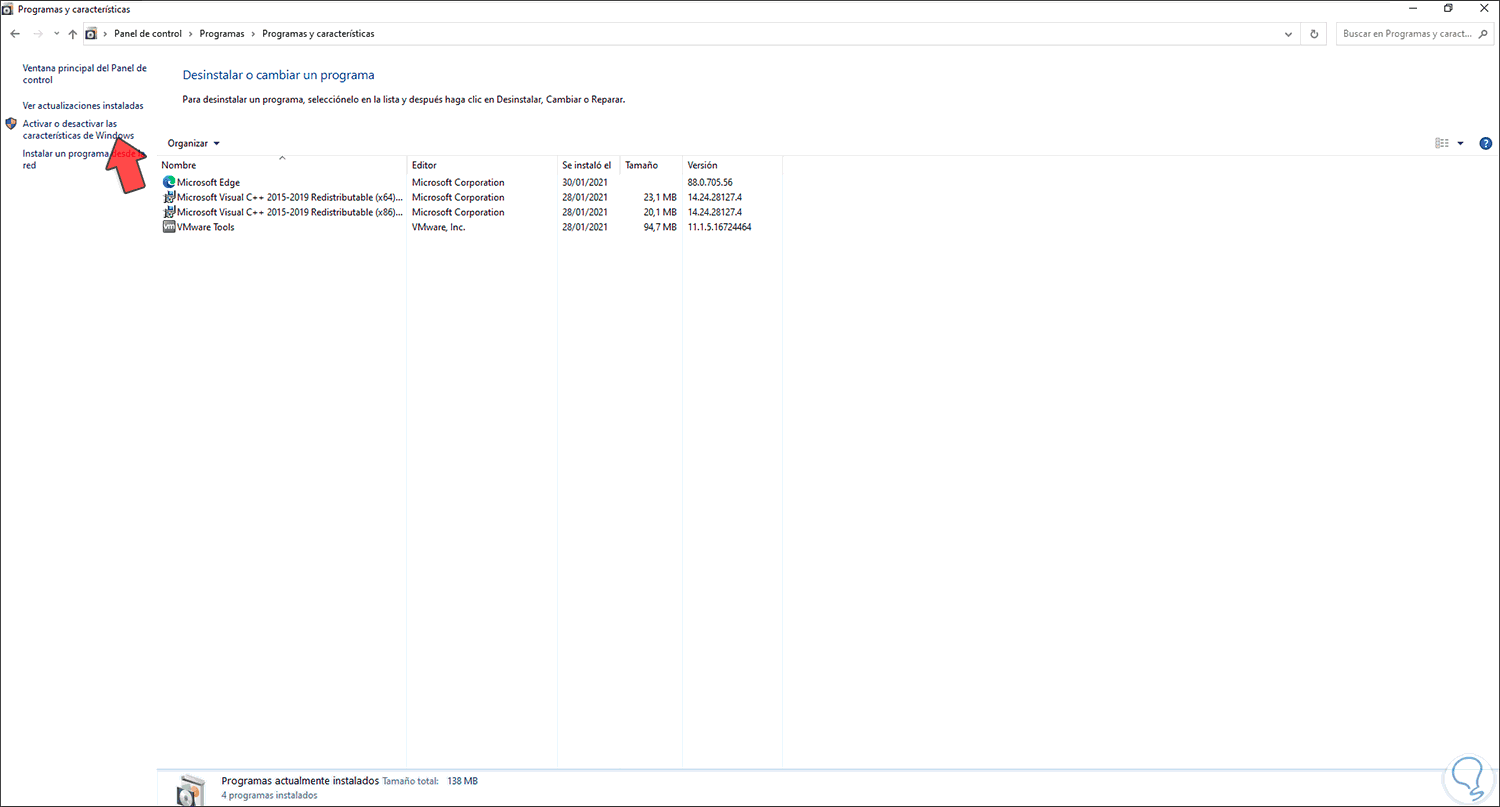The height and width of the screenshot is (807, 1500).
Task: Click the magnifier search icon
Action: pos(1483,34)
